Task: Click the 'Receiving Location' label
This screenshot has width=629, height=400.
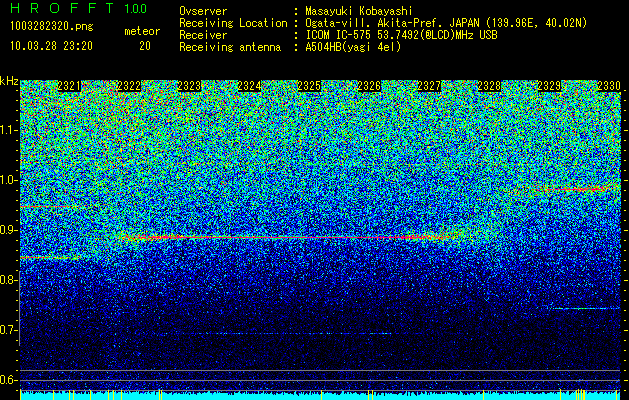Action: (233, 23)
